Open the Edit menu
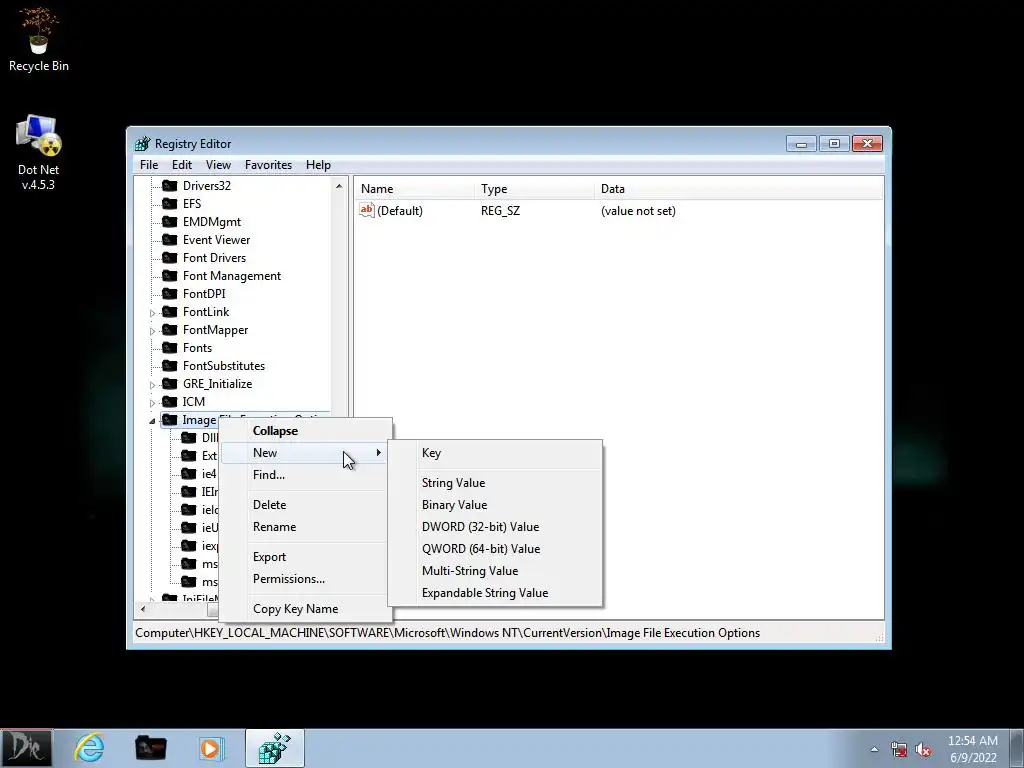 tap(182, 165)
